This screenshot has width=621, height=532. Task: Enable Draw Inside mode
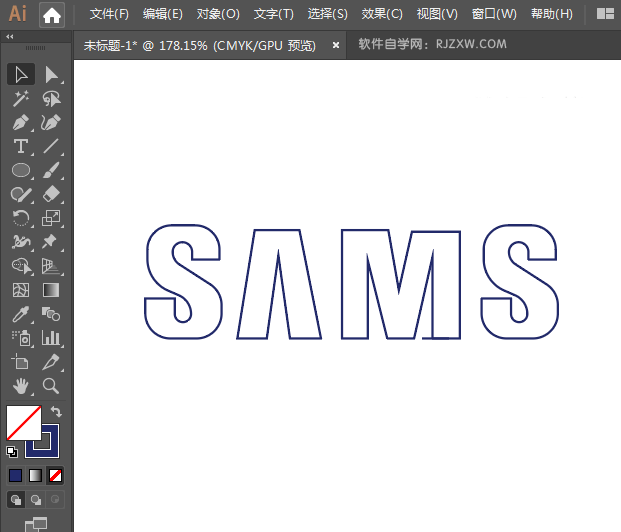point(55,500)
